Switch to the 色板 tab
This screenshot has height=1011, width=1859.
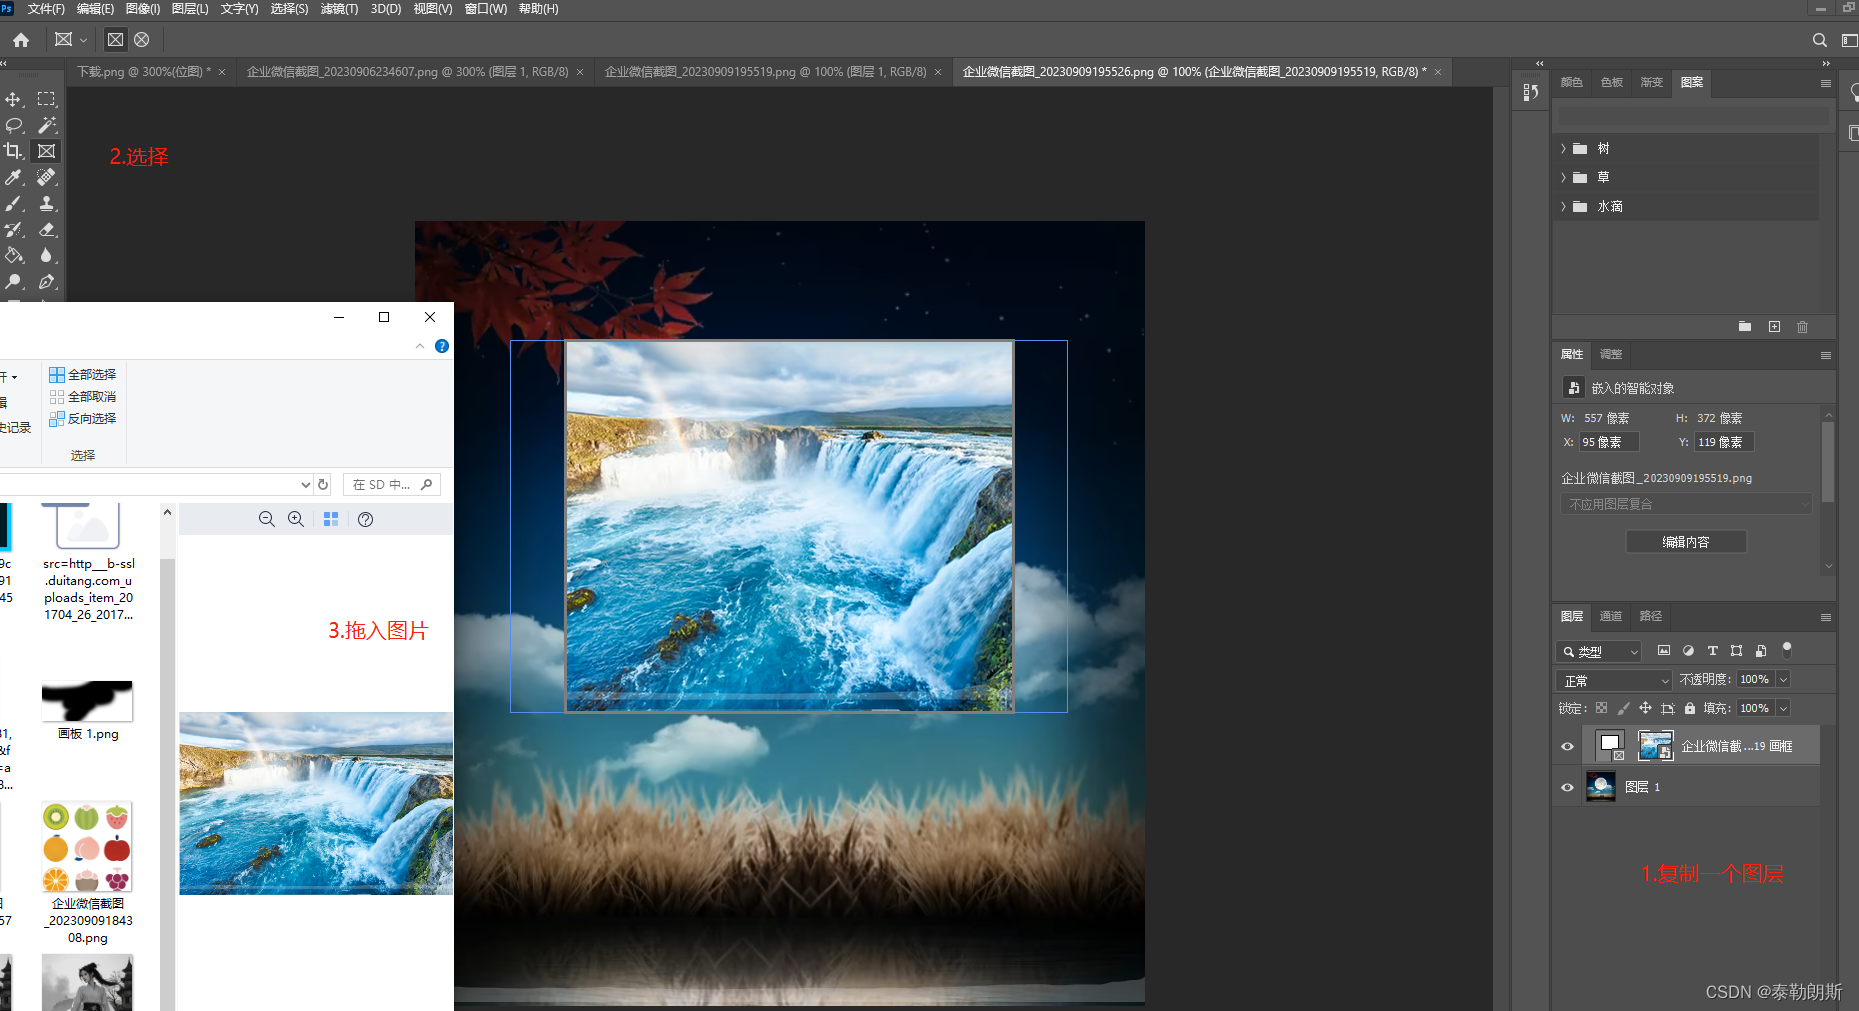1612,83
